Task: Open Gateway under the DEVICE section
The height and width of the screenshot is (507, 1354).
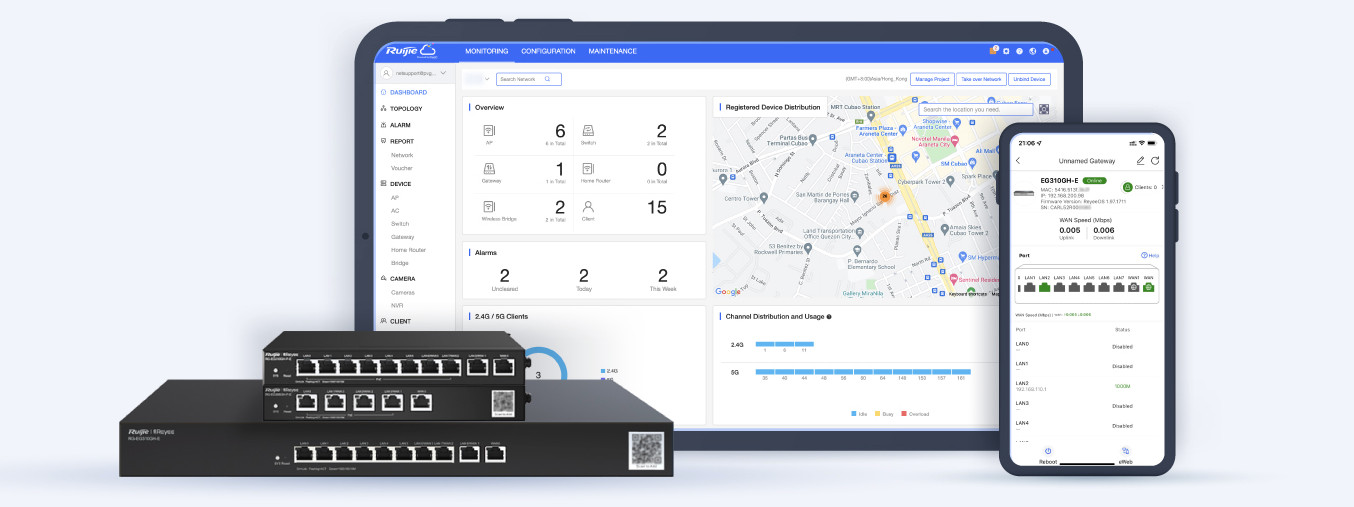Action: (402, 237)
